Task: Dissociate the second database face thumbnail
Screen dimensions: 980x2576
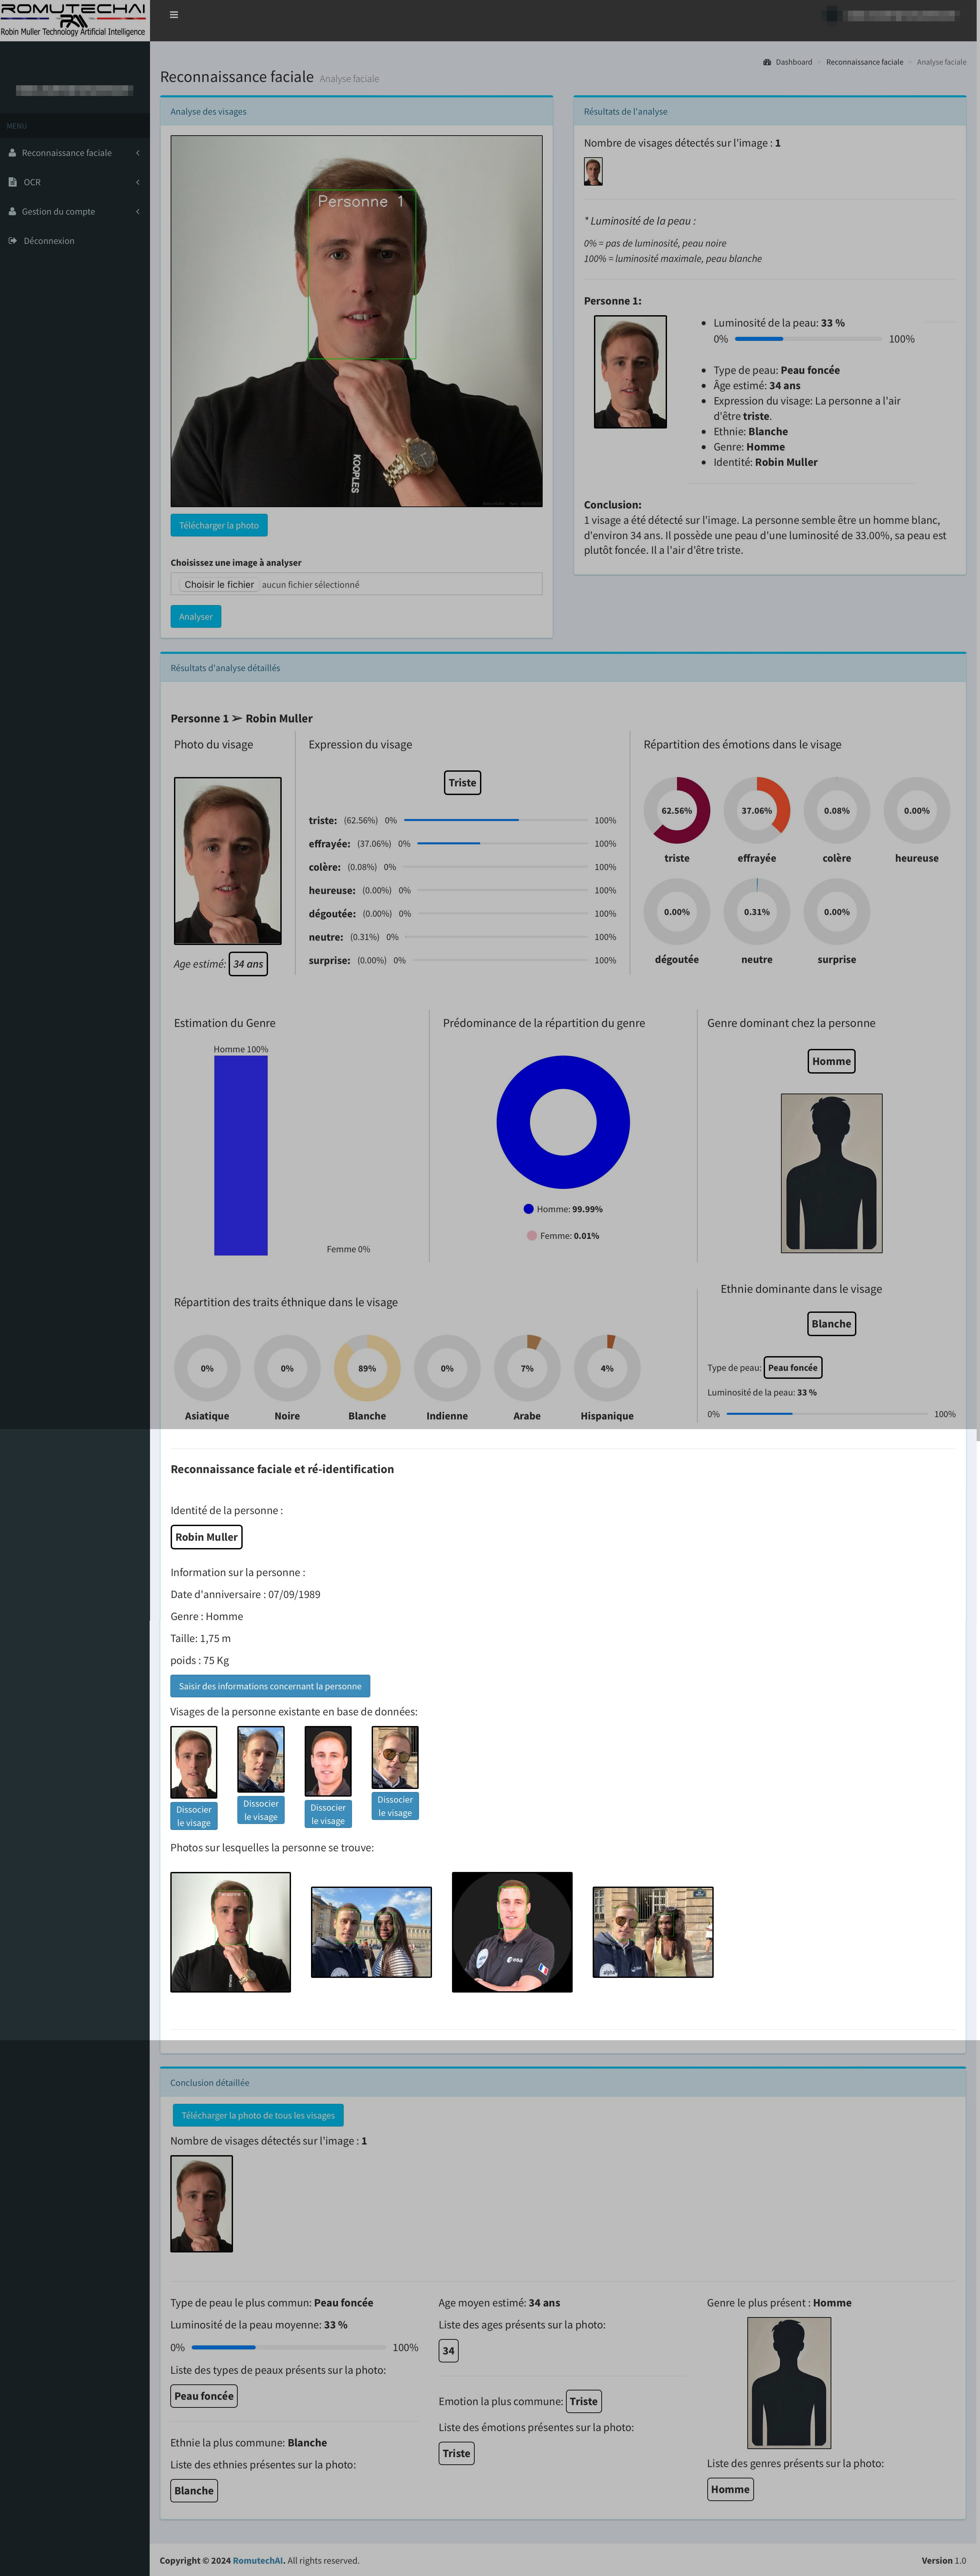Action: 261,1810
